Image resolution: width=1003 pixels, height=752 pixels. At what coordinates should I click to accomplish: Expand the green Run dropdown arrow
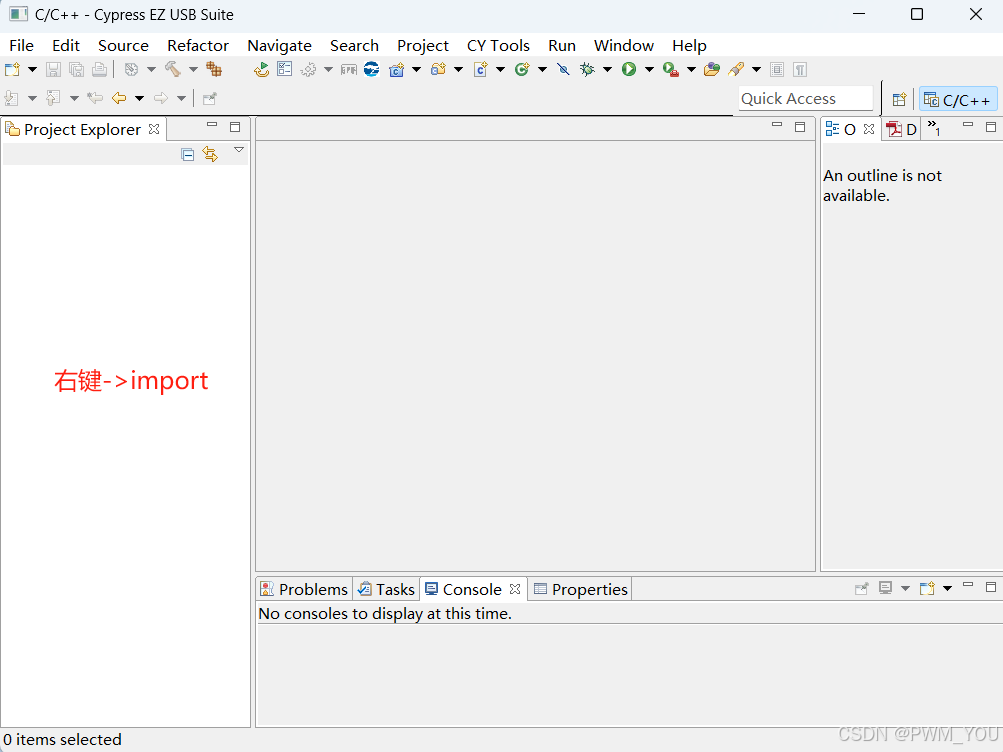(649, 69)
